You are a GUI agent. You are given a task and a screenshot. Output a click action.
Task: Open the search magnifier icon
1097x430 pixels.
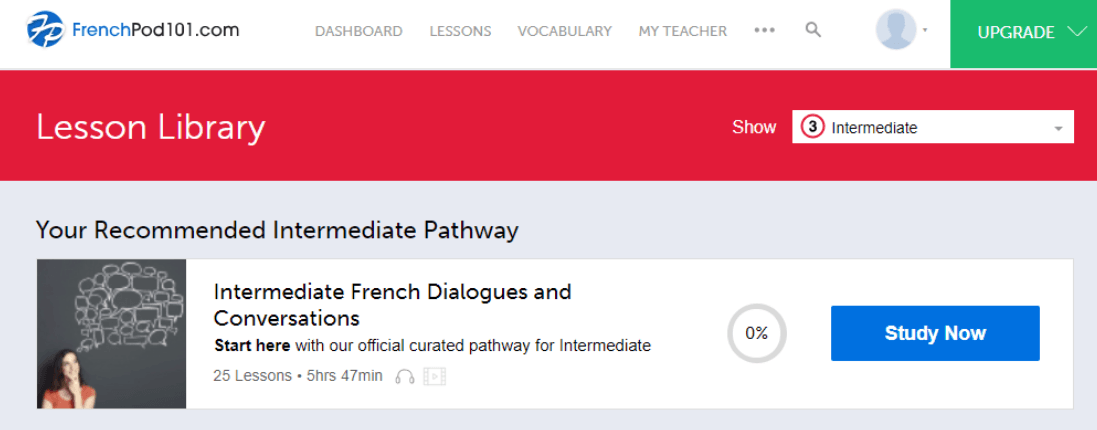click(x=813, y=30)
